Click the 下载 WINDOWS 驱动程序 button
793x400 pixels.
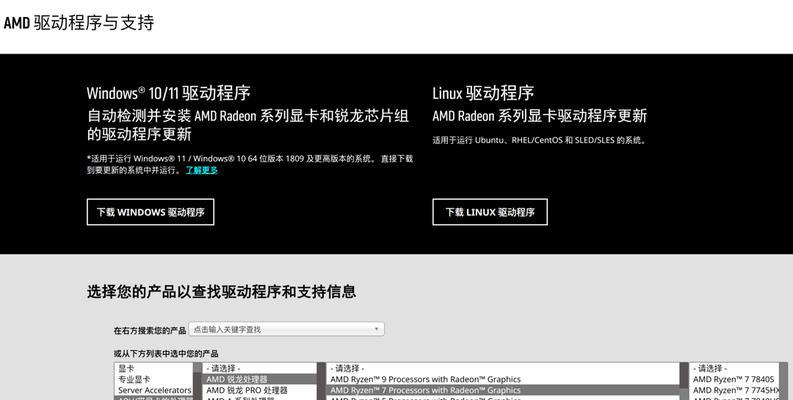point(150,212)
